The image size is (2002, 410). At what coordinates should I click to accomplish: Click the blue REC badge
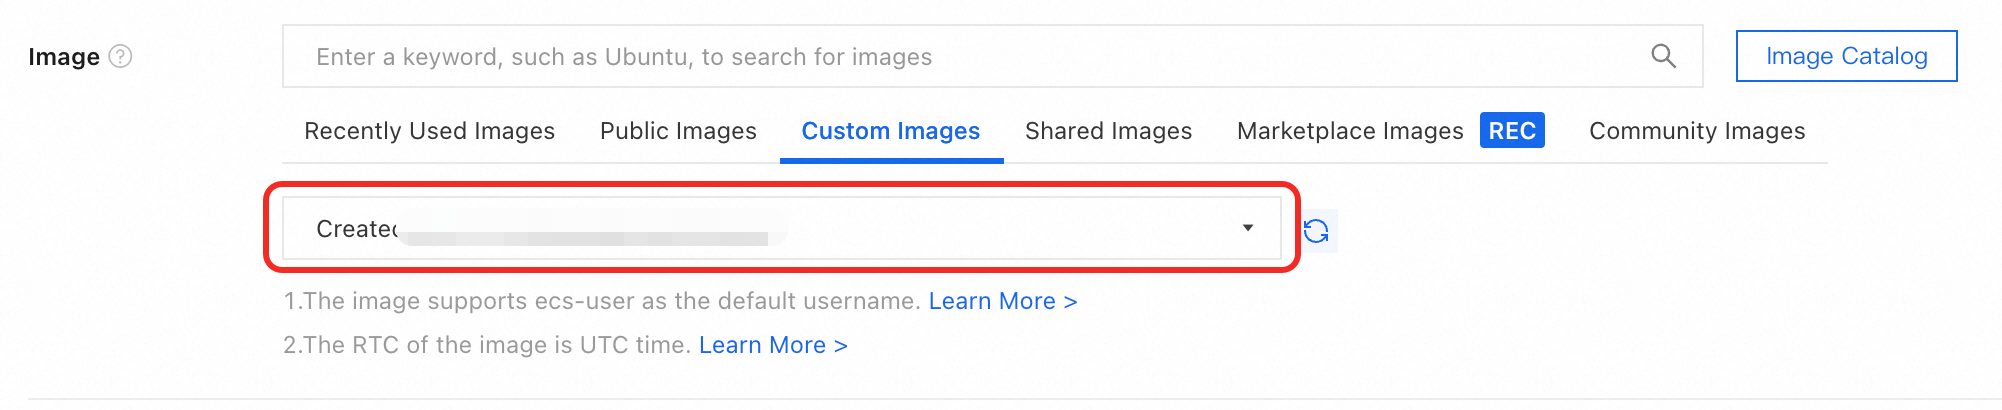pos(1511,131)
